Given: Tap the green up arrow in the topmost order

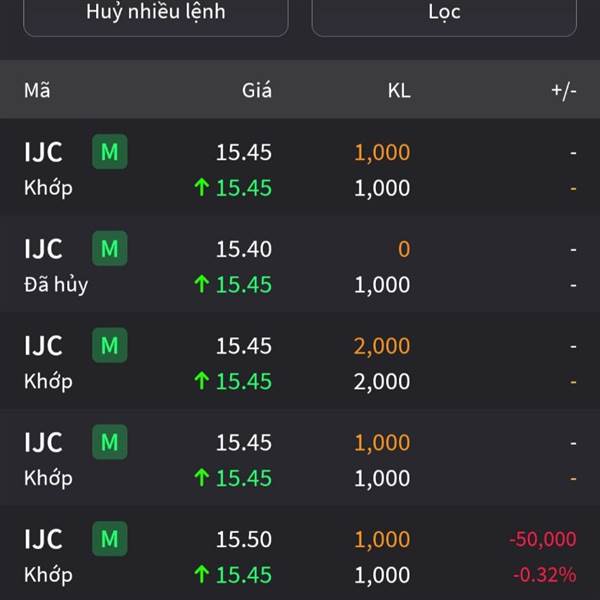Looking at the screenshot, I should pyautogui.click(x=201, y=188).
